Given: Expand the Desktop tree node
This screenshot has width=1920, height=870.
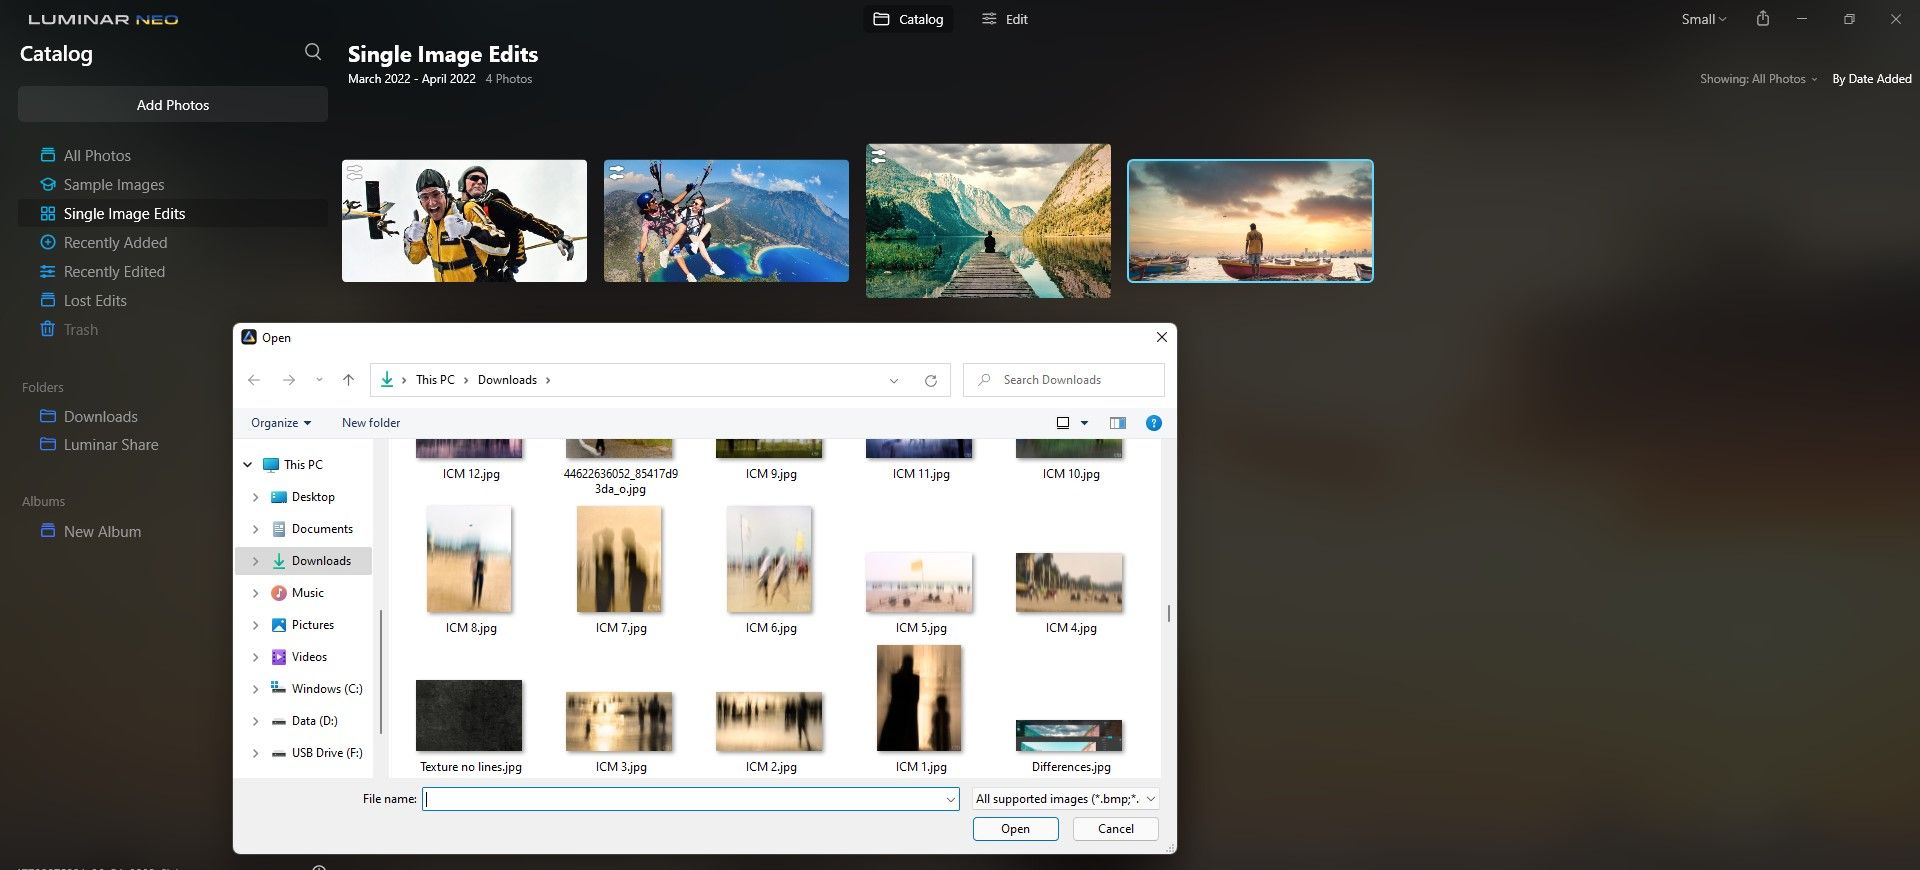Looking at the screenshot, I should (x=255, y=497).
